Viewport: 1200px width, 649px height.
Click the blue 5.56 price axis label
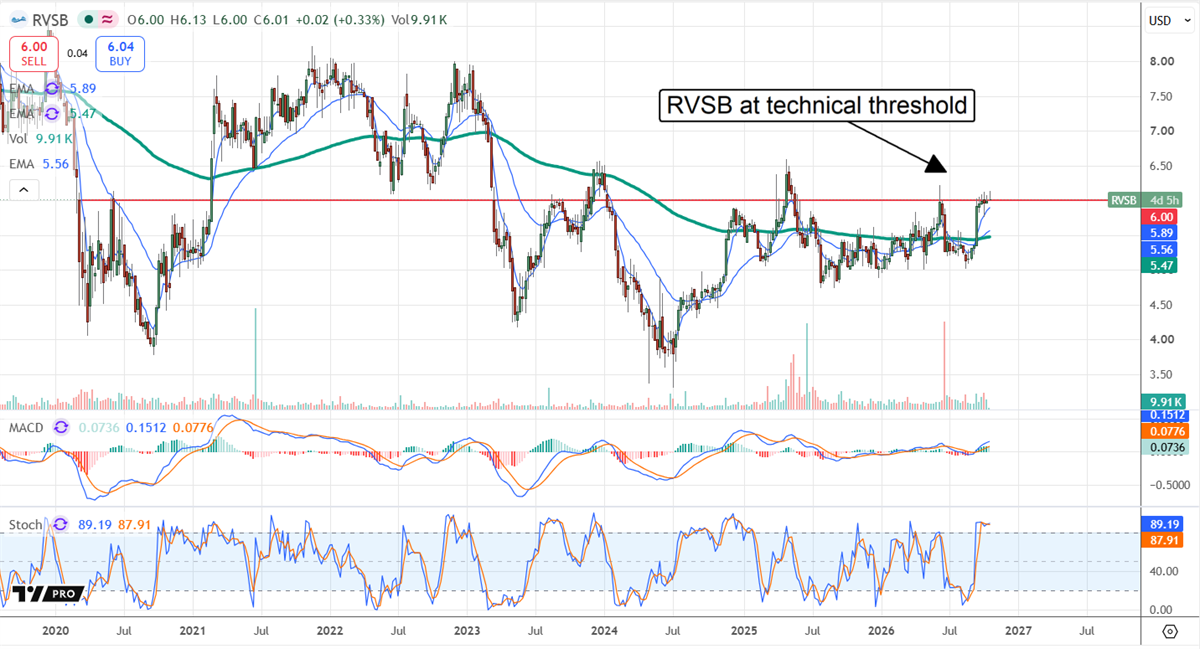[1160, 248]
